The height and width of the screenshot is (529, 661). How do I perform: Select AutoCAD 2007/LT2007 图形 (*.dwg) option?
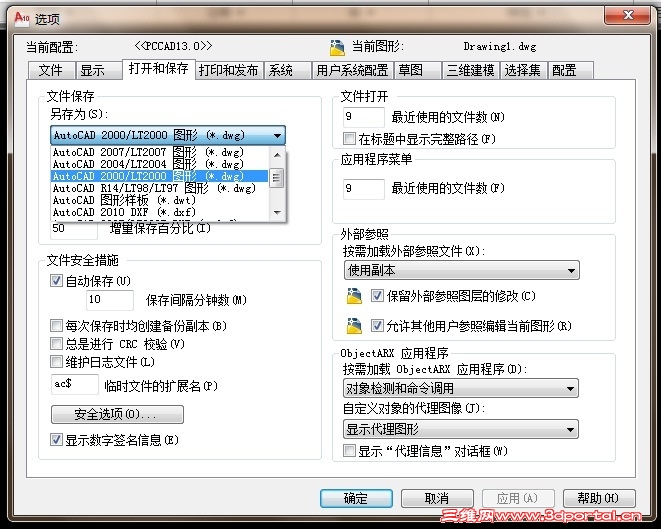pos(160,152)
